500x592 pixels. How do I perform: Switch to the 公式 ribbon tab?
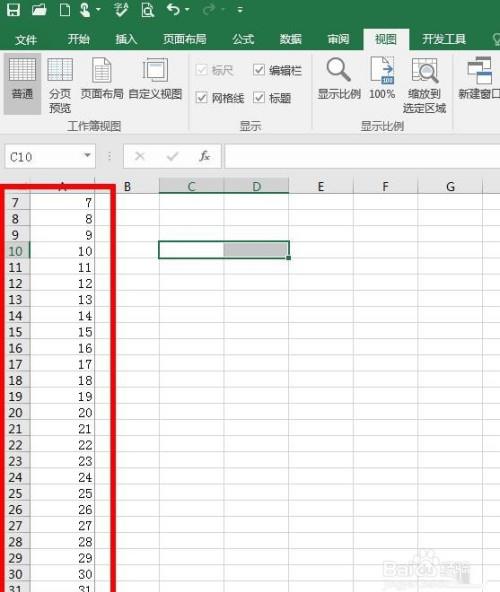point(243,39)
